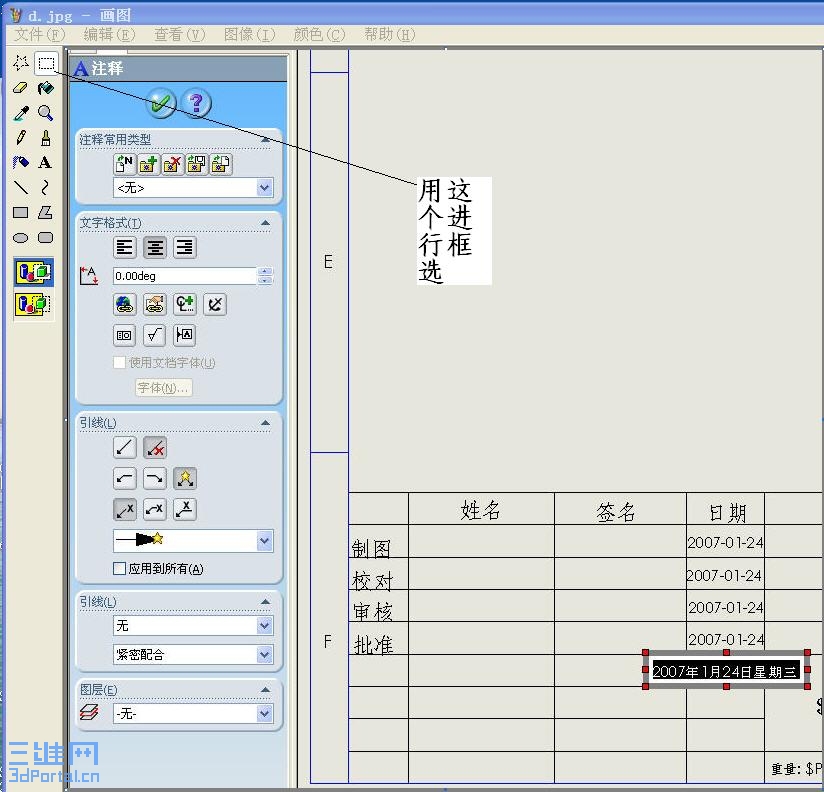Open the 文件(F) menu

39,35
